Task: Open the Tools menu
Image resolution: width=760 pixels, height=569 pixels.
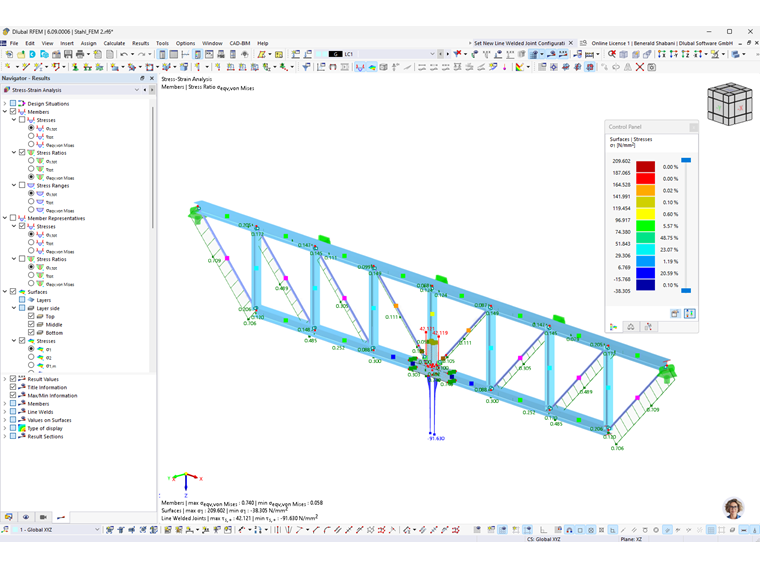Action: (x=162, y=43)
